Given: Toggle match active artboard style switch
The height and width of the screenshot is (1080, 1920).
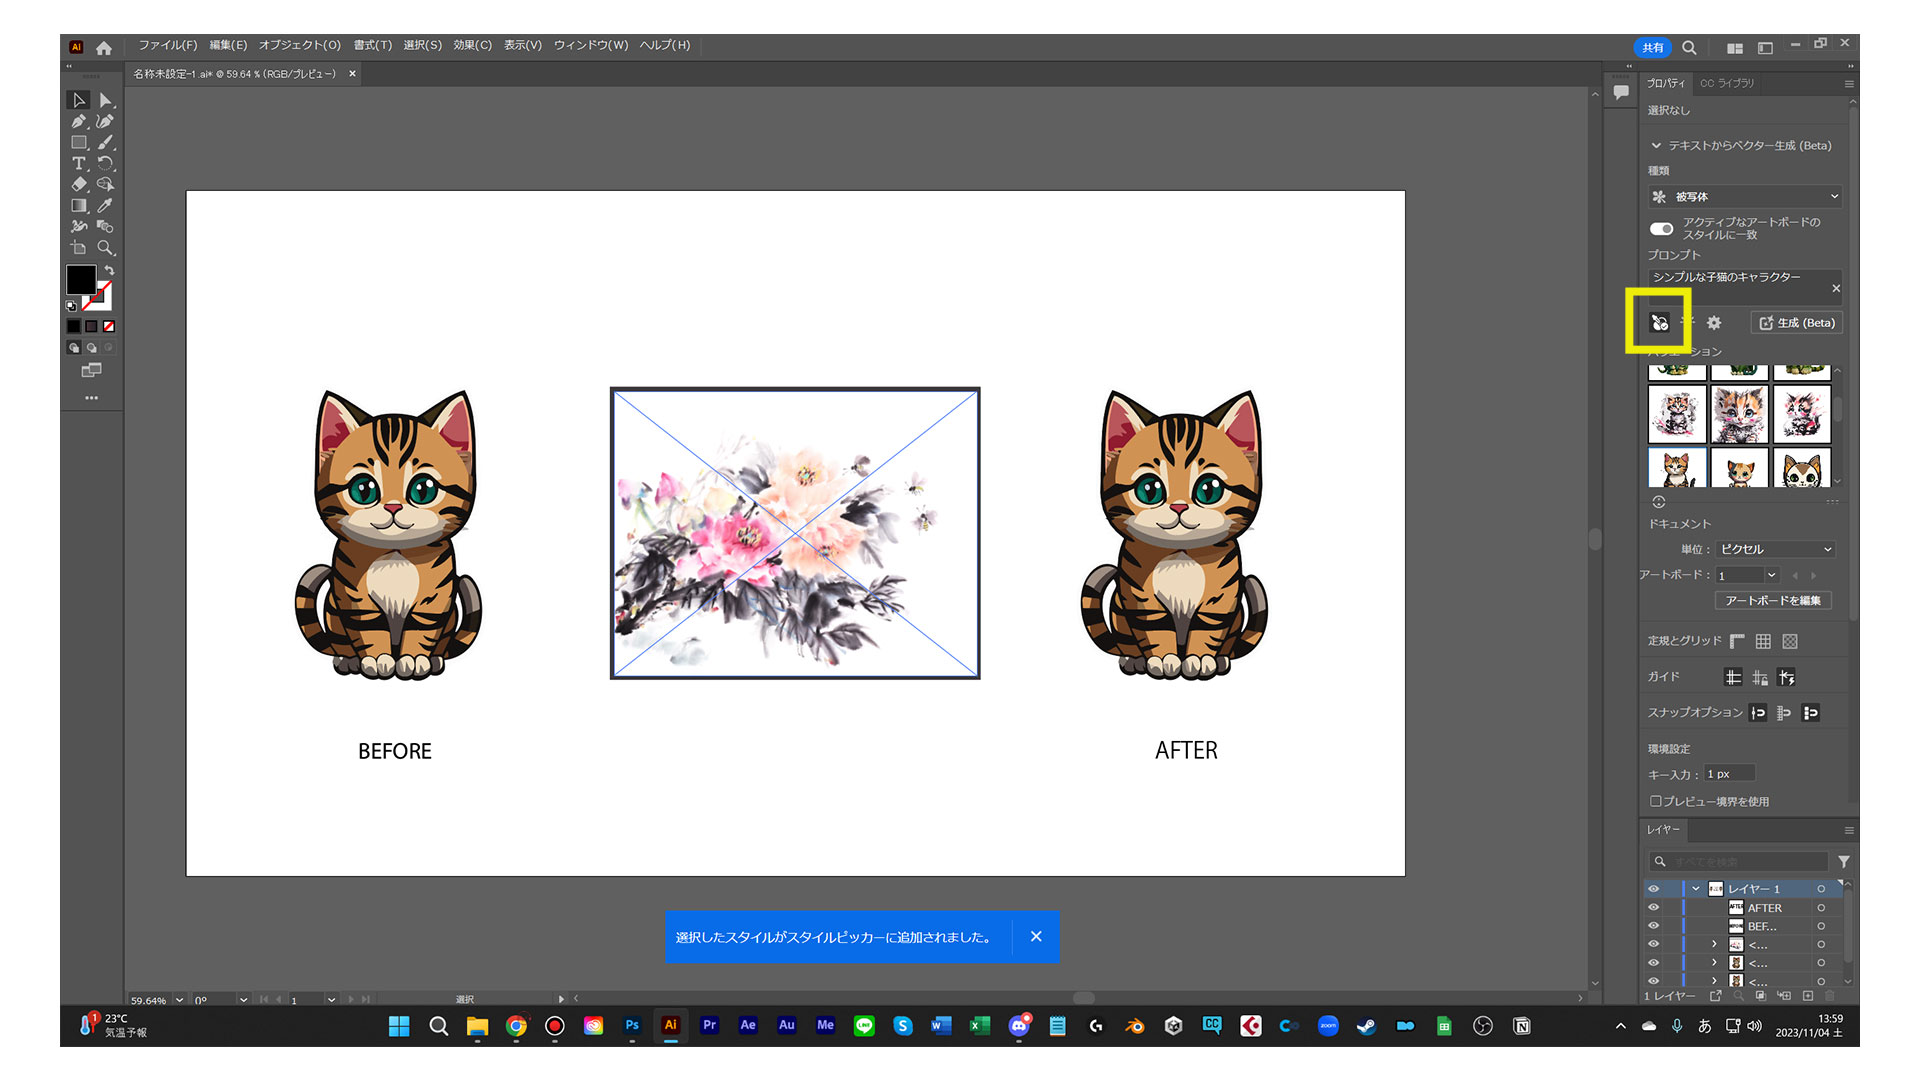Looking at the screenshot, I should 1661,229.
